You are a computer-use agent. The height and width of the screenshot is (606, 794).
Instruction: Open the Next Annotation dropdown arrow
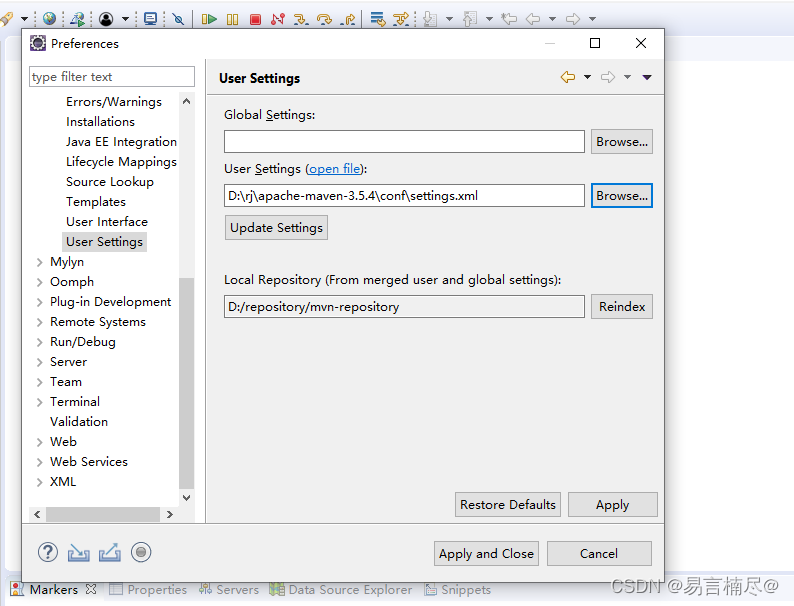coord(449,19)
